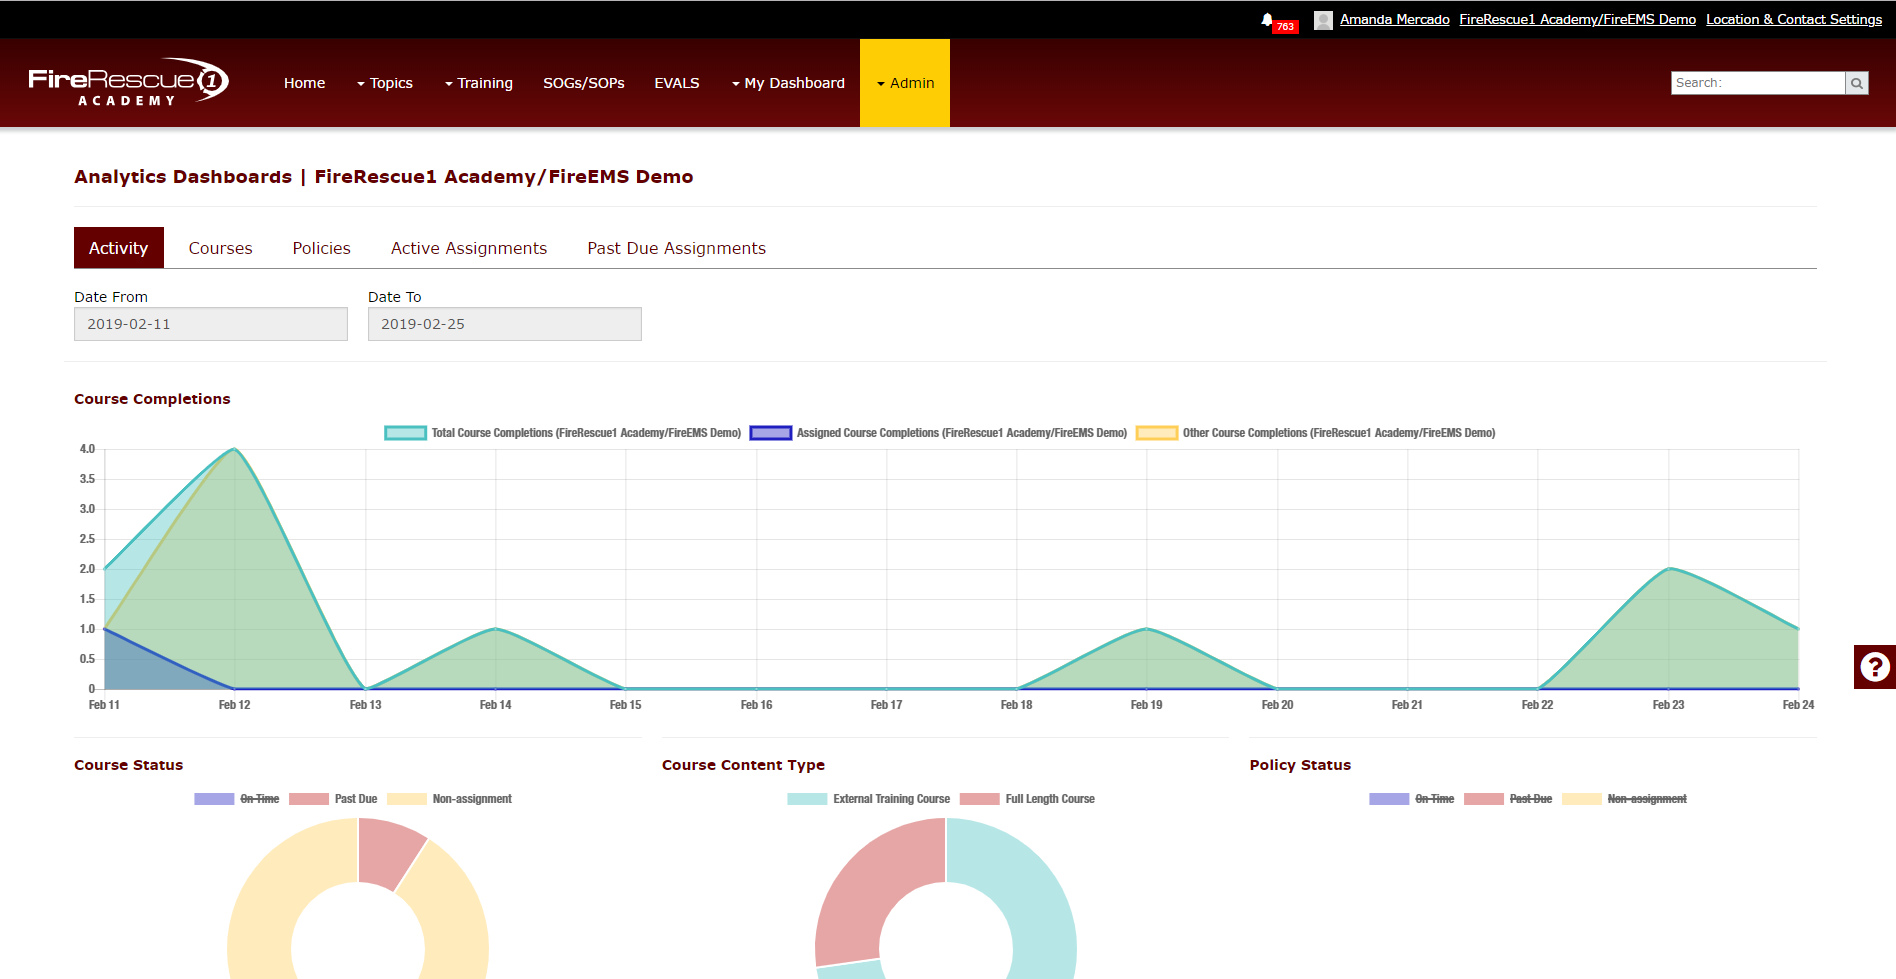Click the 'Course Content Type' heading
1896x979 pixels.
click(743, 765)
